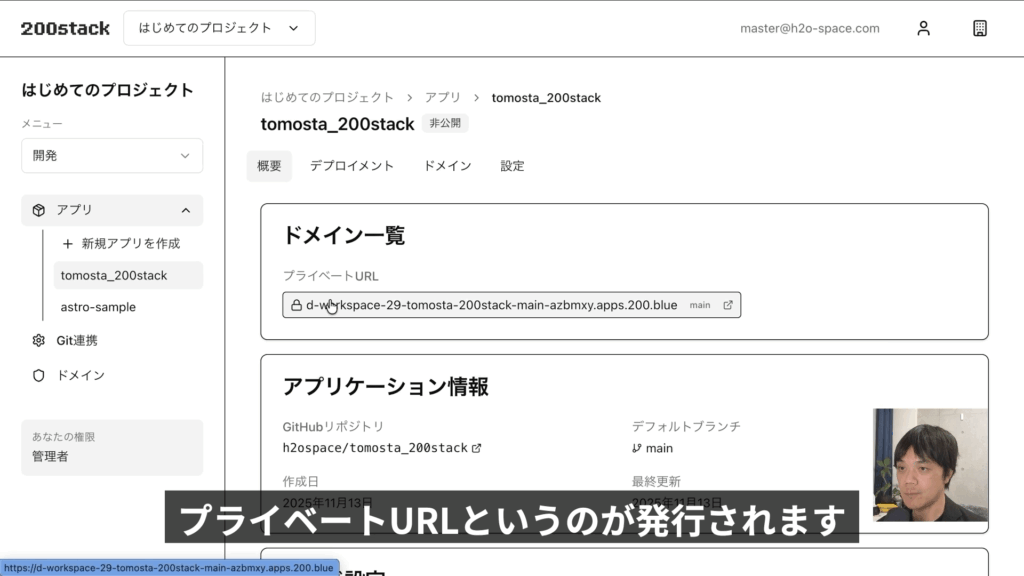Open the 開発 menu dropdown
Viewport: 1024px width, 576px height.
click(x=112, y=156)
